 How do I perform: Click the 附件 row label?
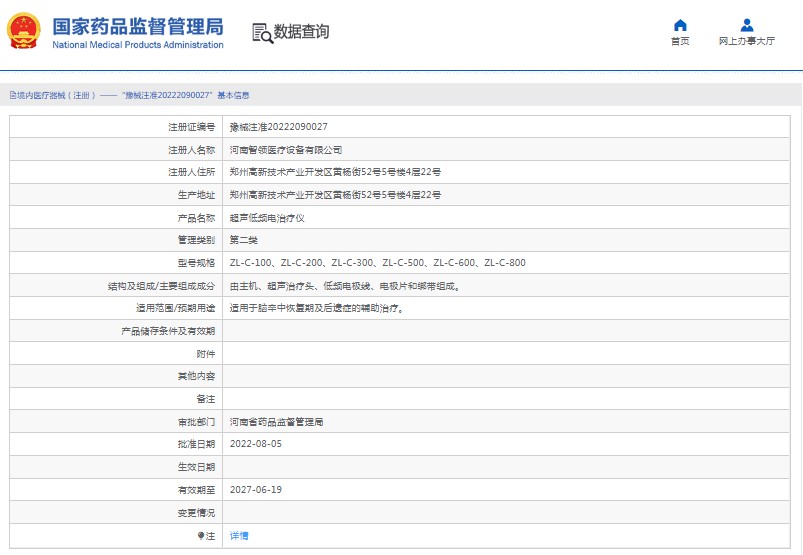(206, 354)
